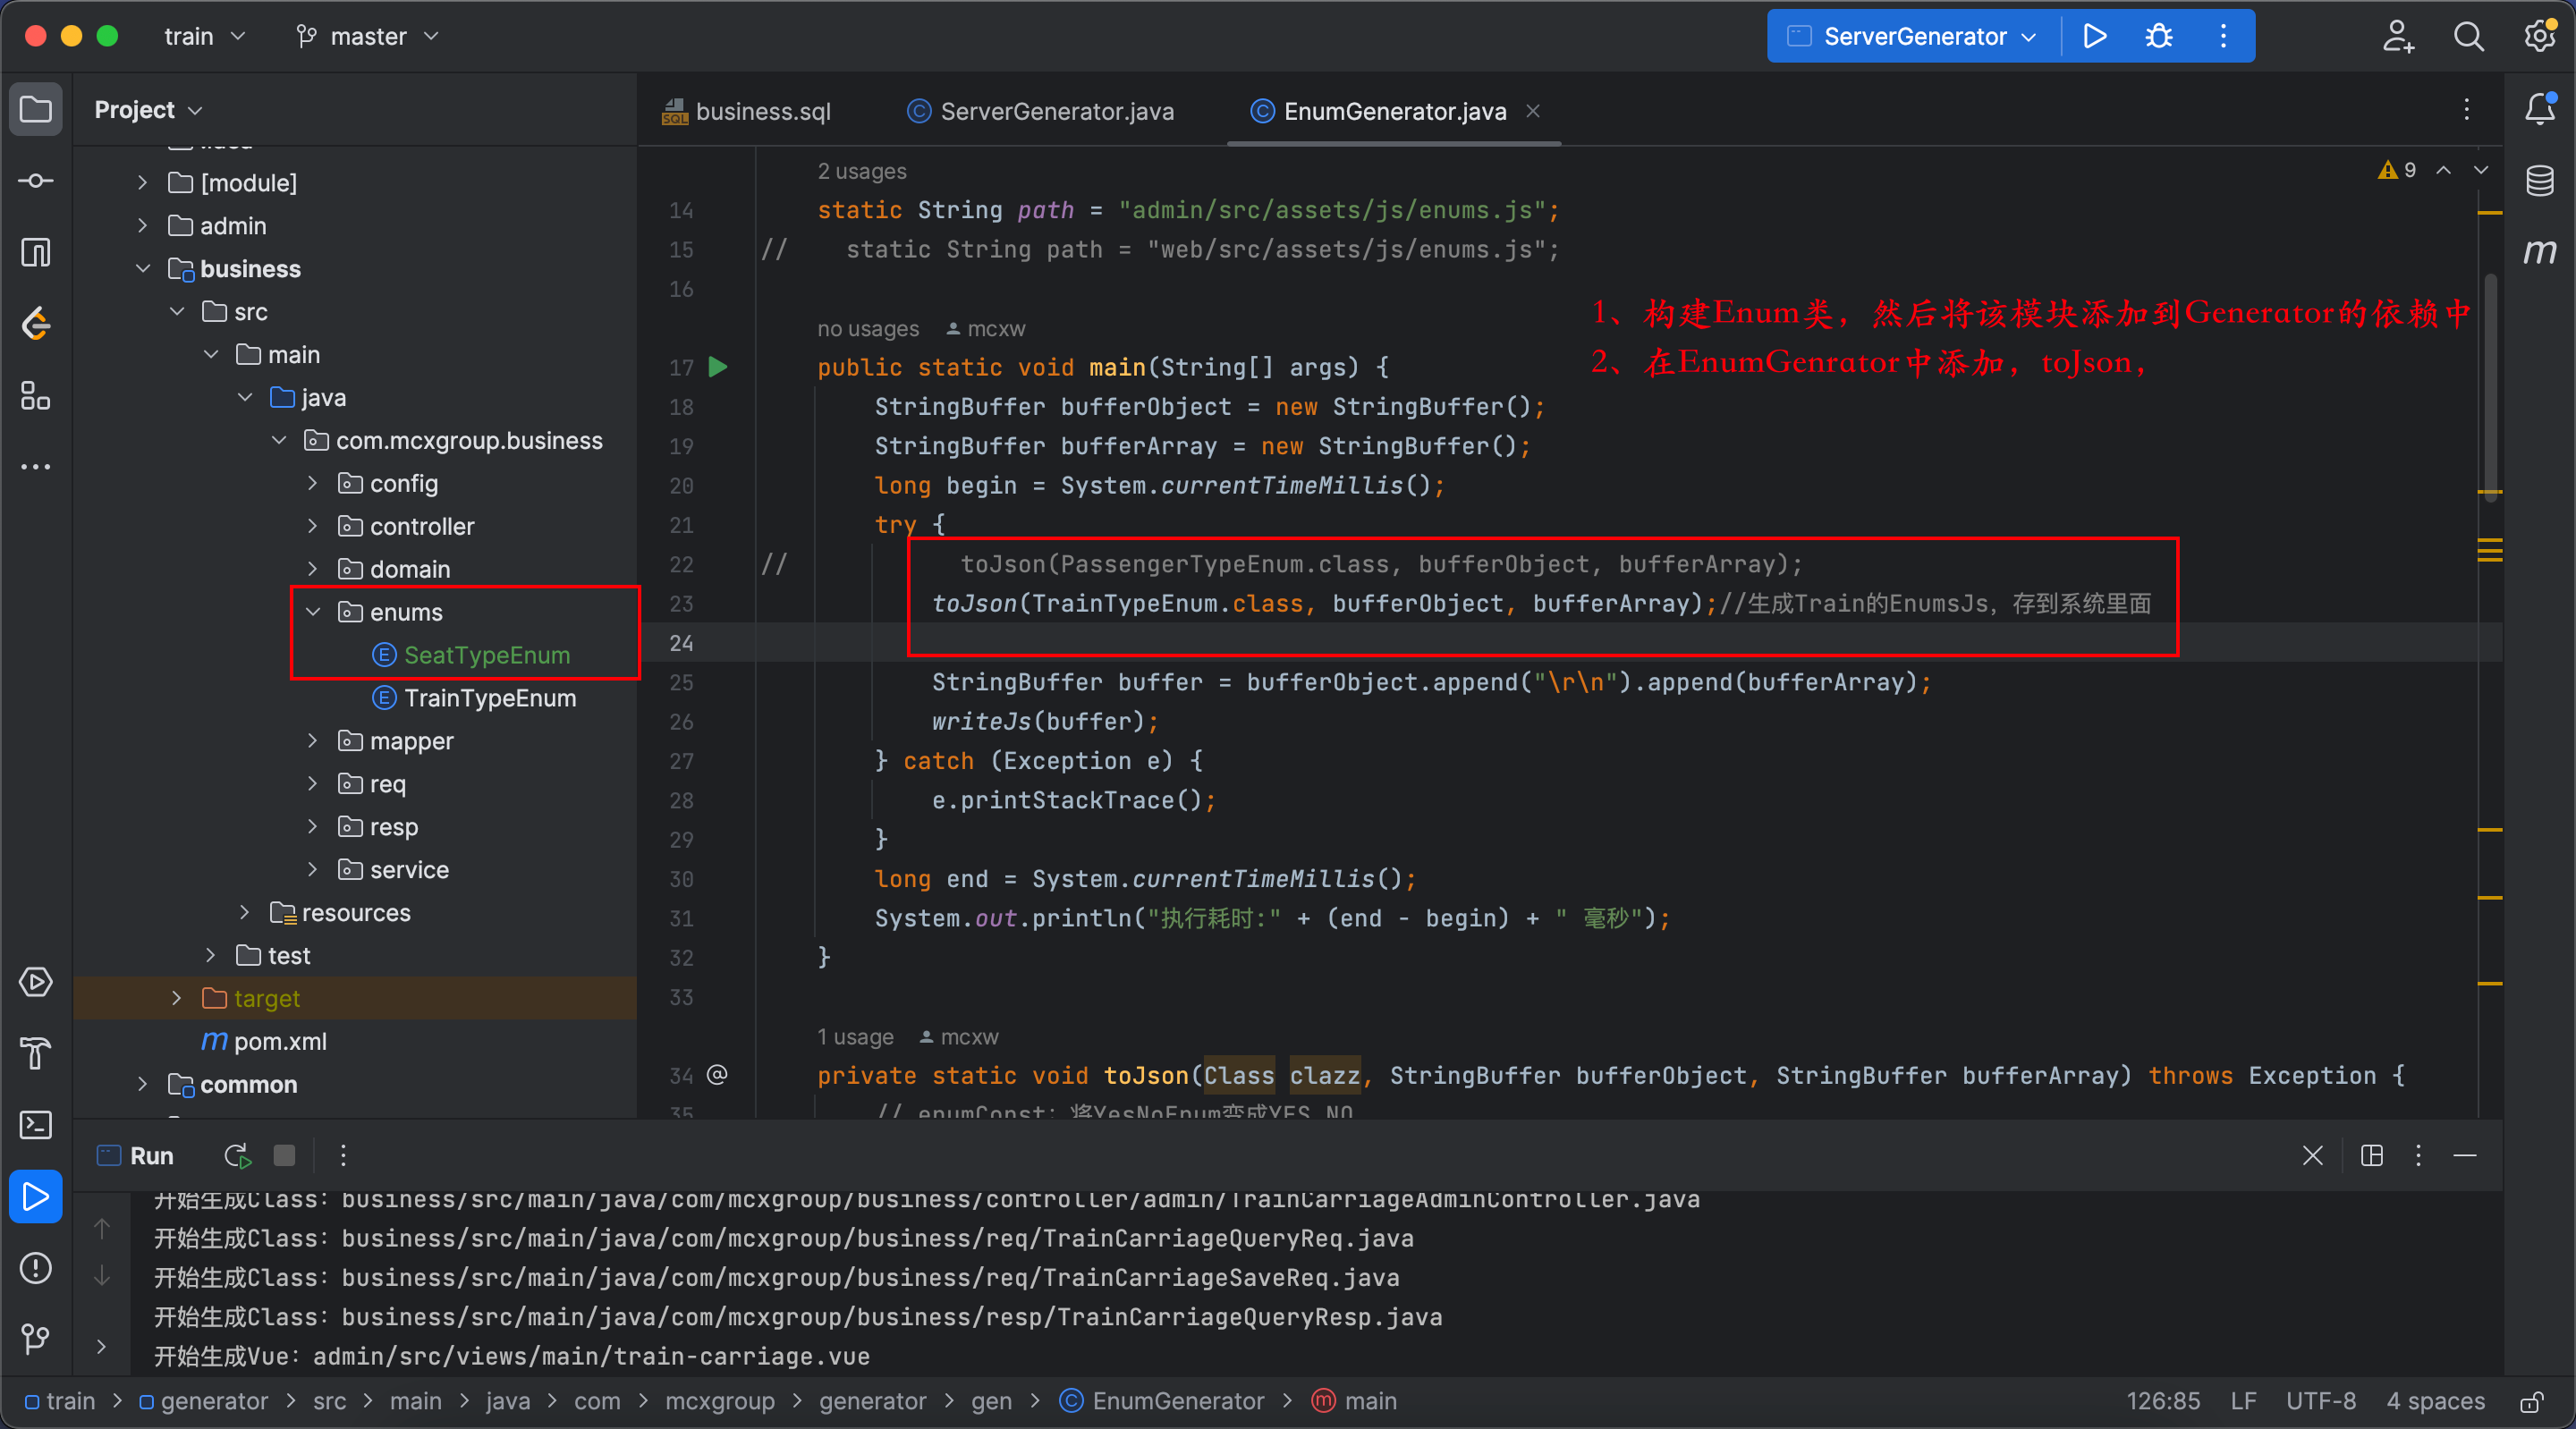The image size is (2576, 1429).
Task: Click the gutter run arrow at line 17
Action: pyautogui.click(x=717, y=367)
